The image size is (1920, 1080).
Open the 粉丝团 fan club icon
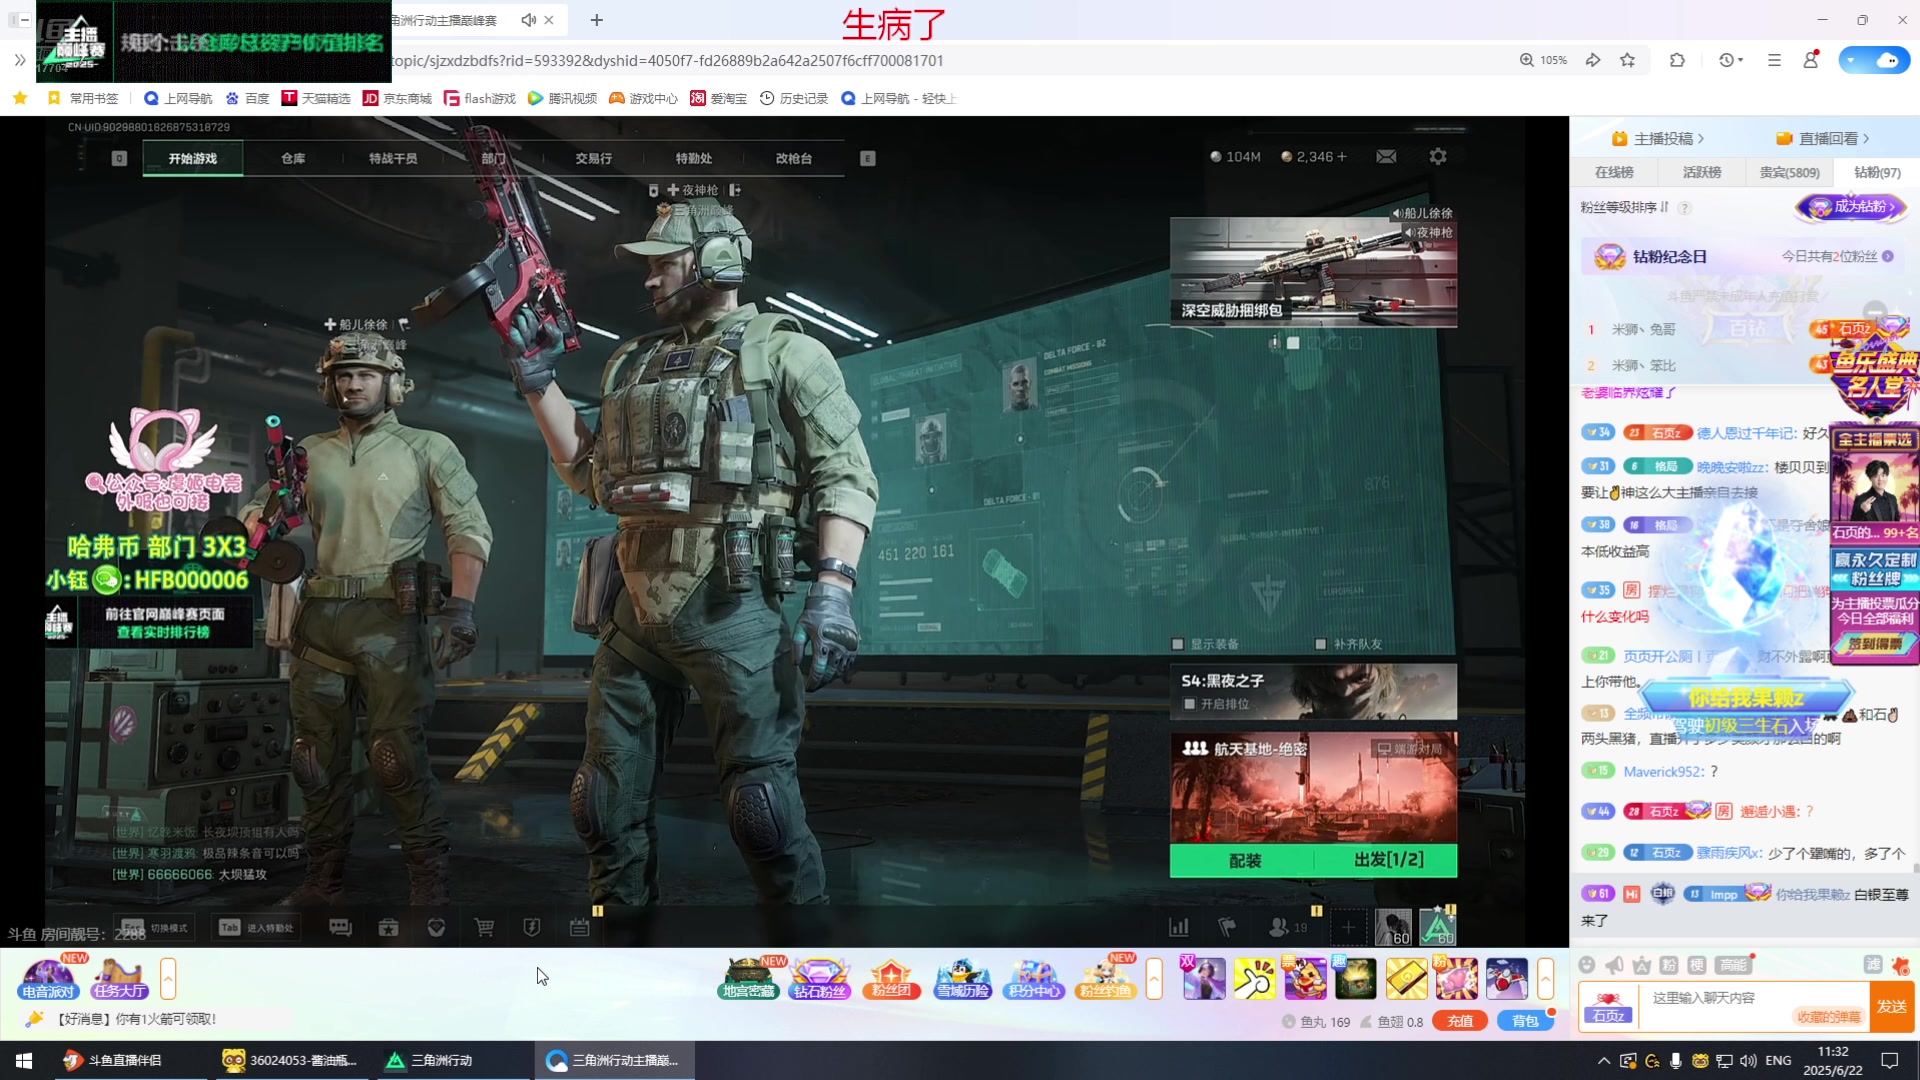click(891, 978)
